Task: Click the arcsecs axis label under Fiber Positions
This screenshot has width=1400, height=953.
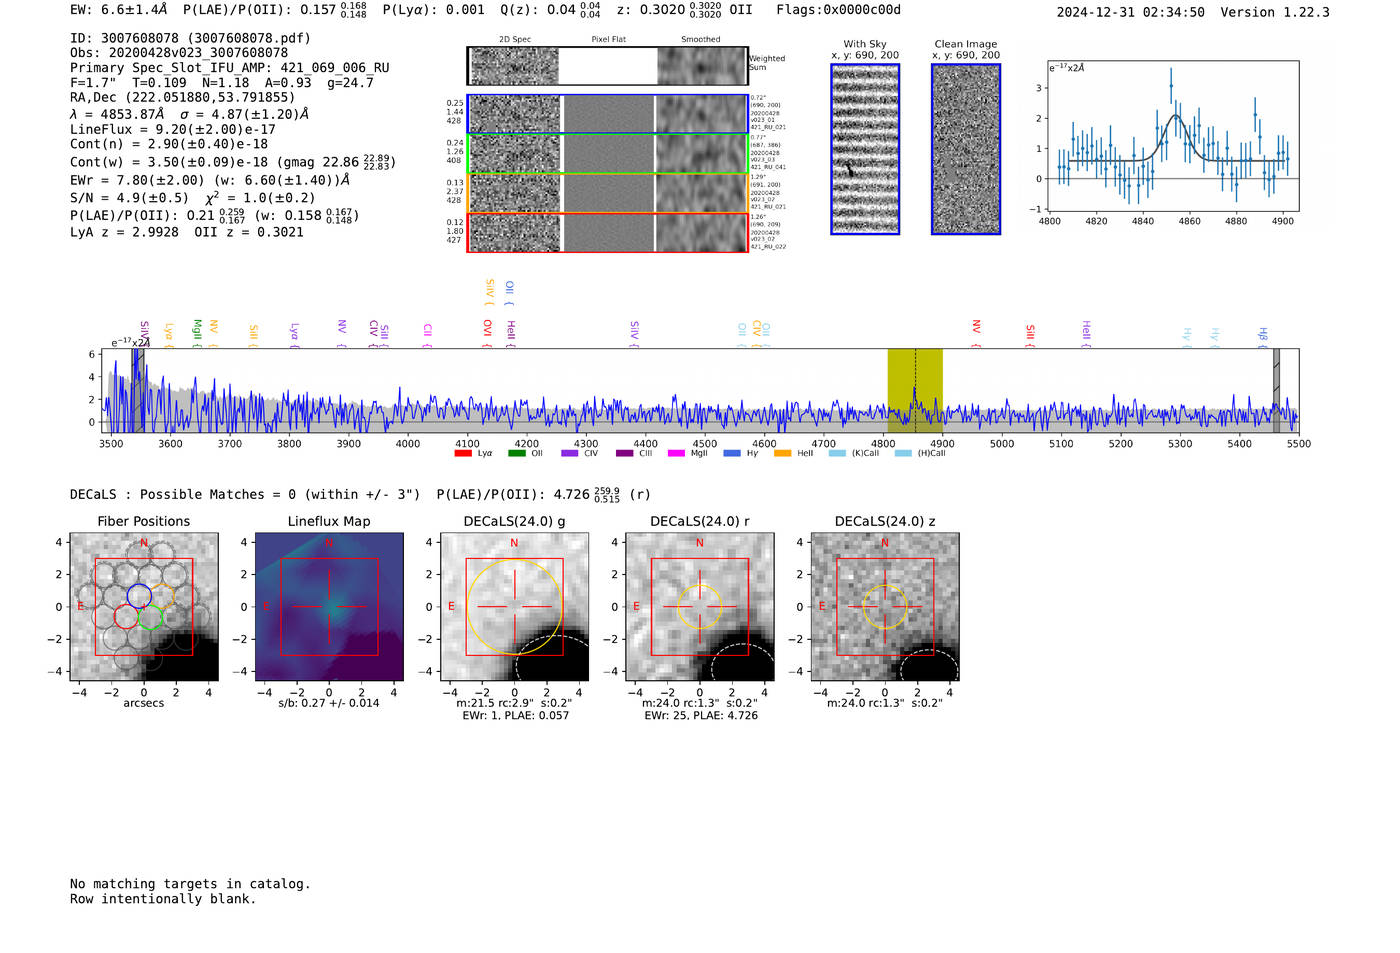Action: pyautogui.click(x=144, y=703)
